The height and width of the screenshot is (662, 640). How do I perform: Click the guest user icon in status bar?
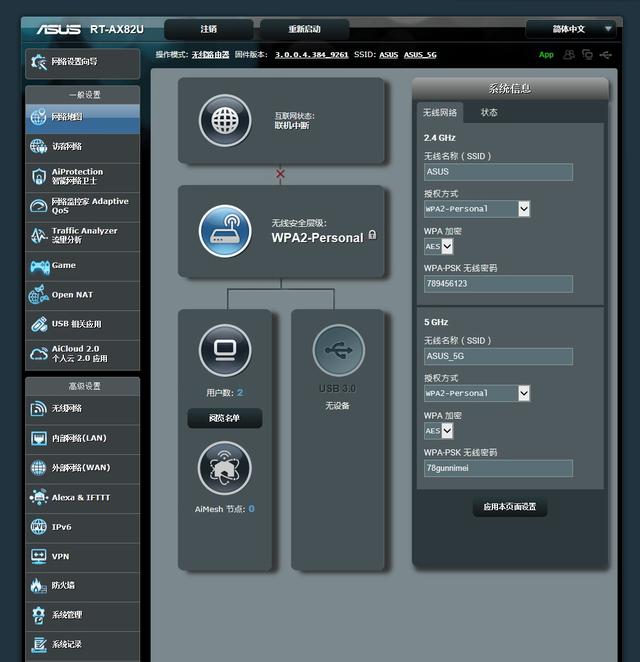coord(569,54)
